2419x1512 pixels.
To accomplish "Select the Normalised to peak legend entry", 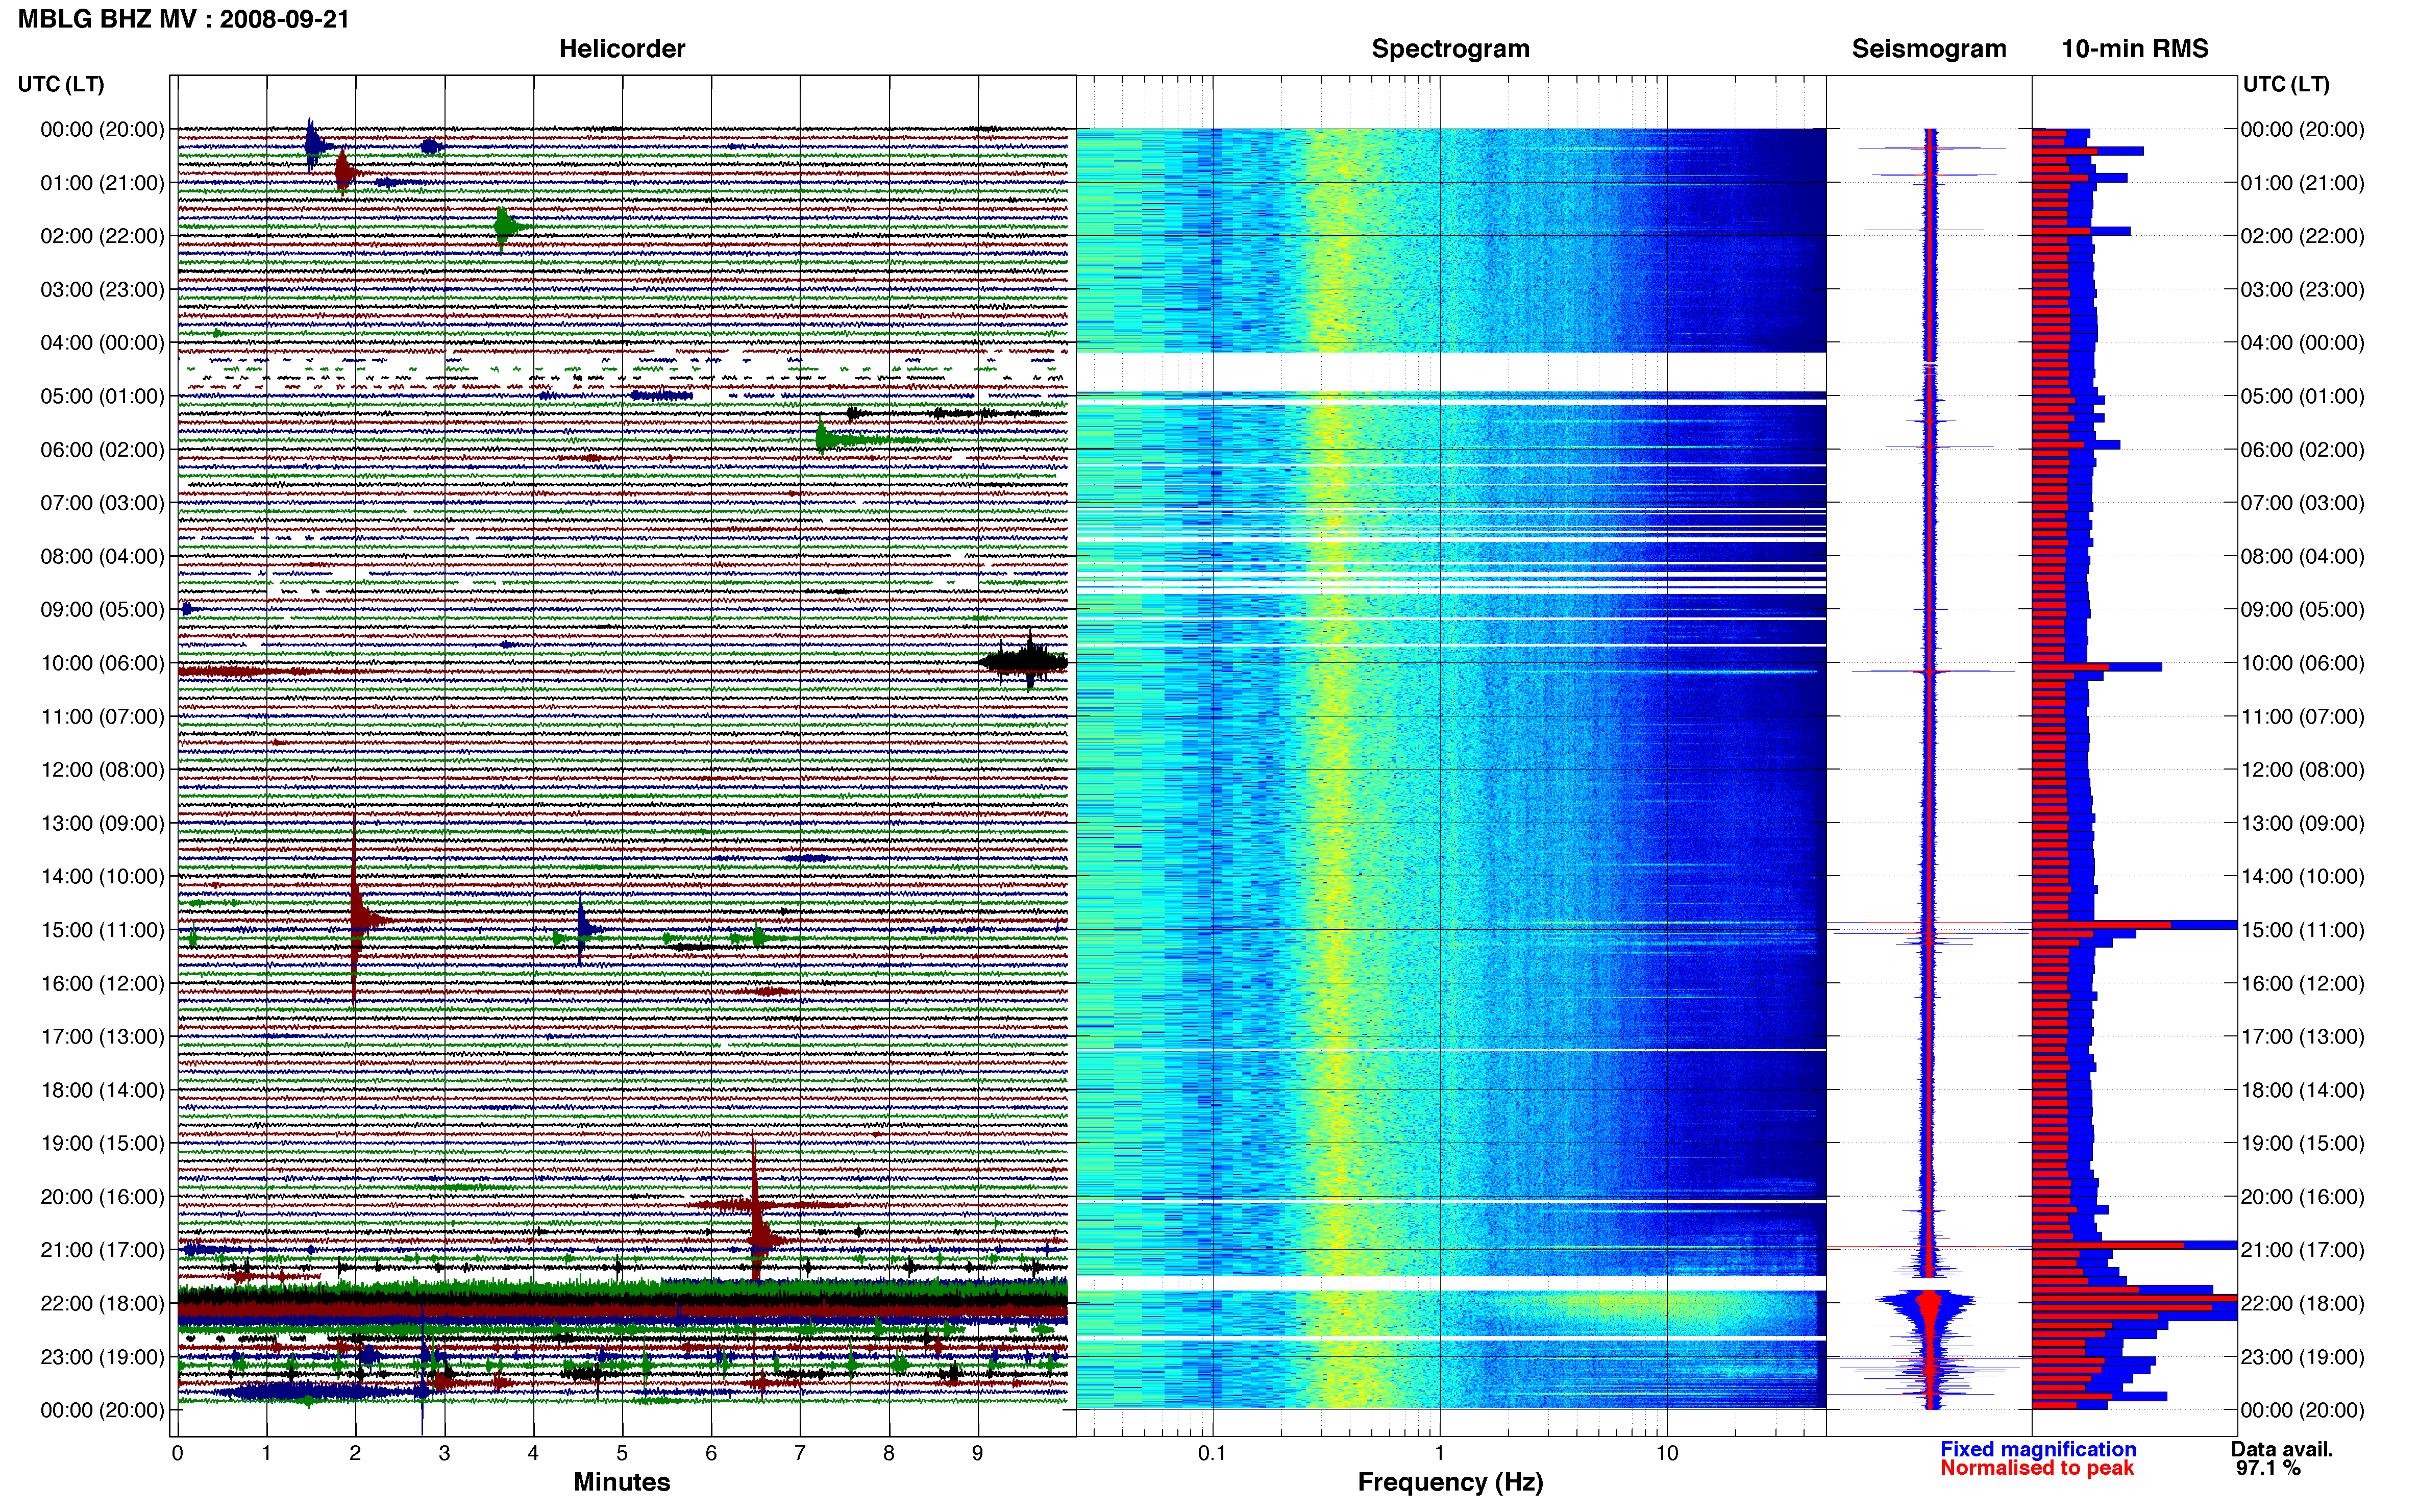I will point(2037,1468).
